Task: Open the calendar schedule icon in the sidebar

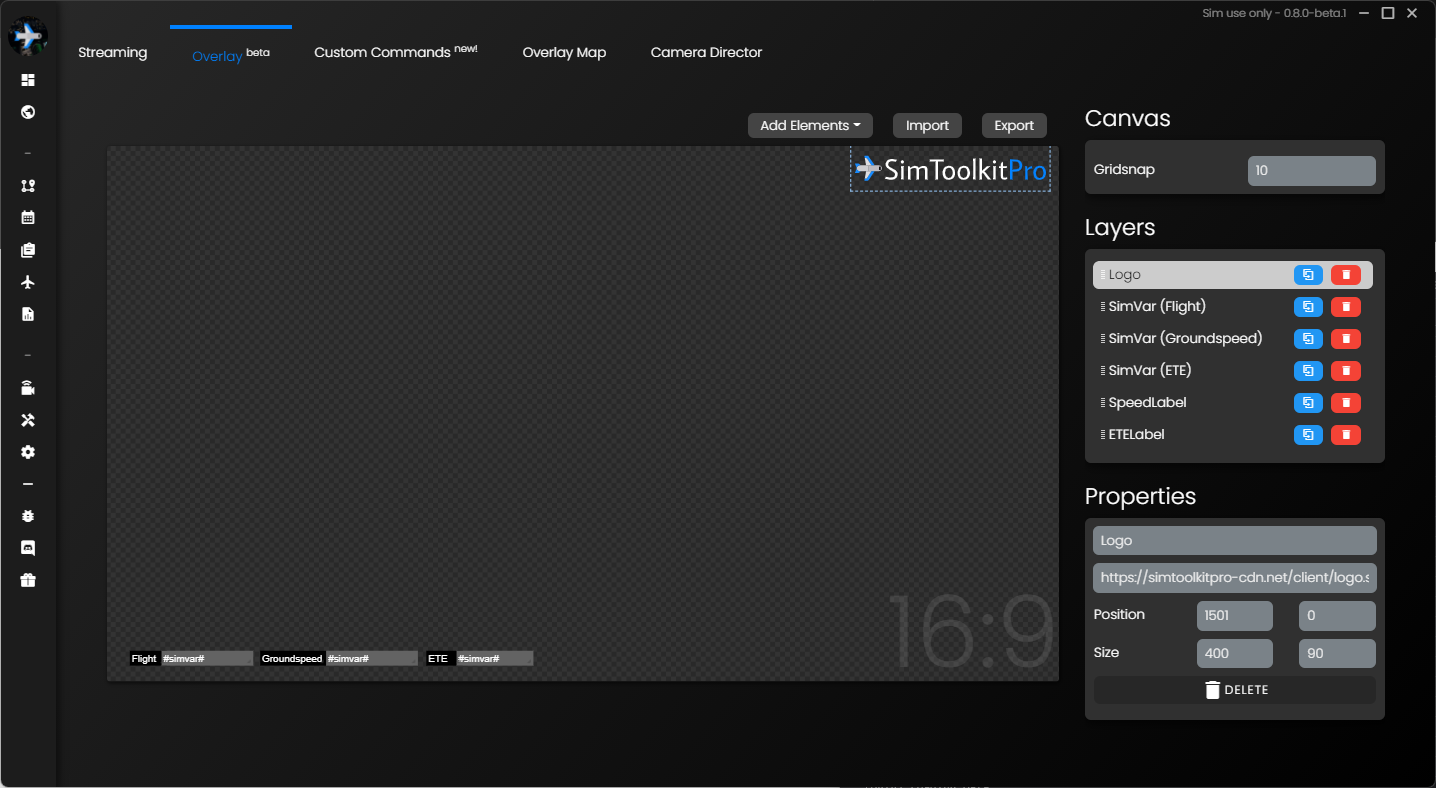Action: point(28,217)
